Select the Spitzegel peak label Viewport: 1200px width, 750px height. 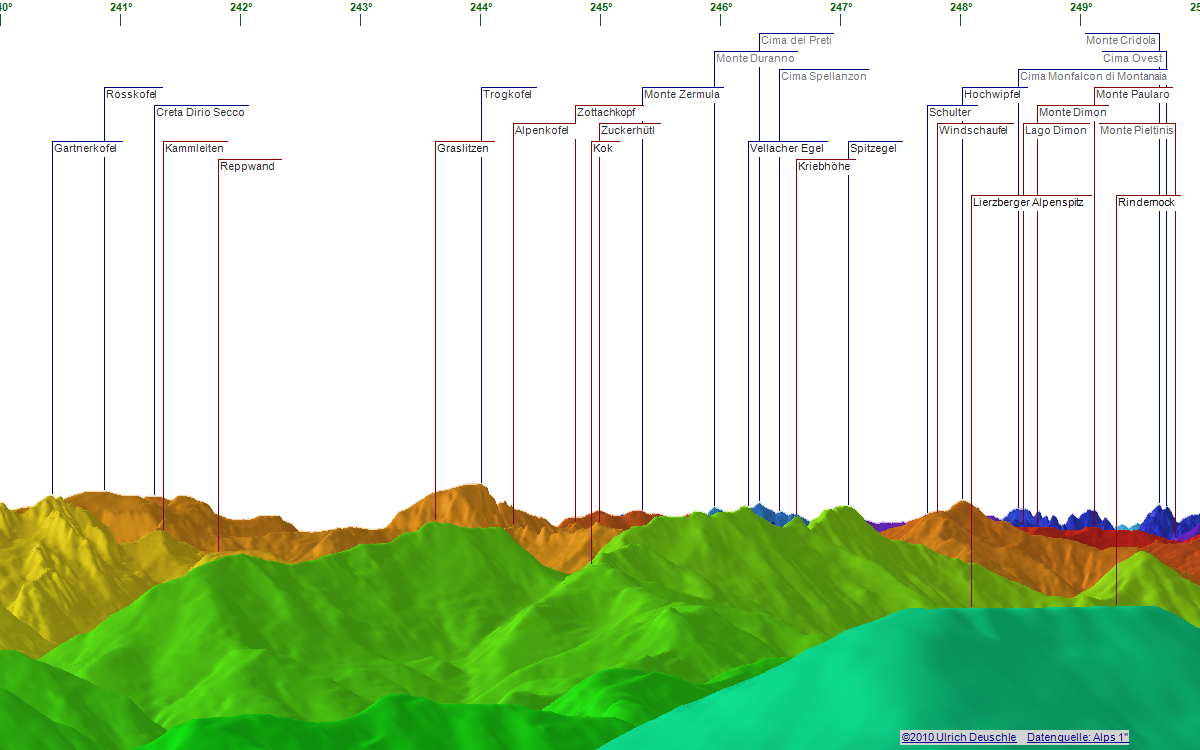coord(873,148)
